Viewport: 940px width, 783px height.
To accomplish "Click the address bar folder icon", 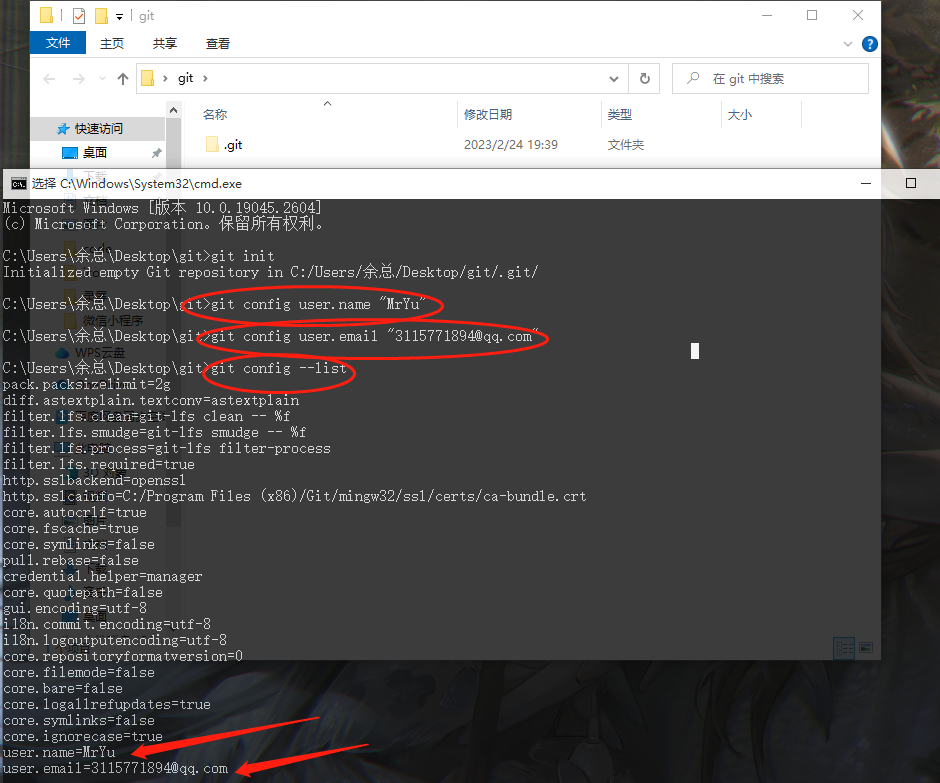I will point(147,79).
